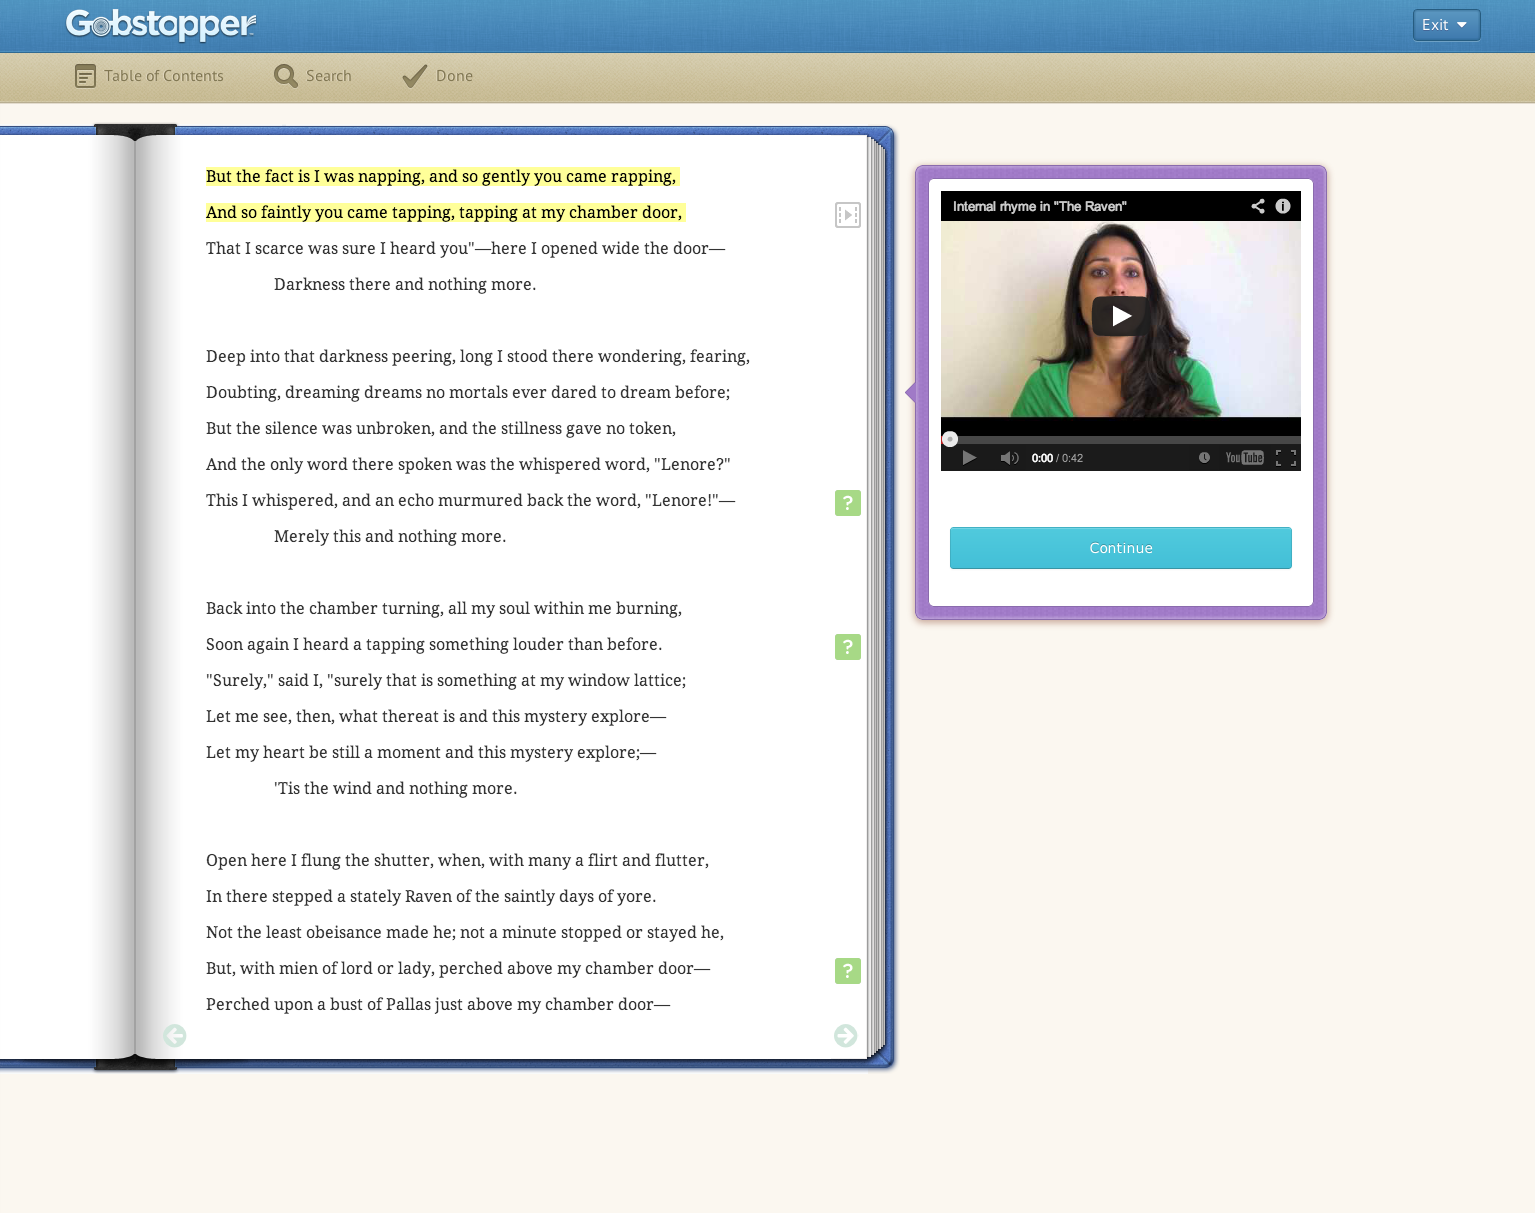1535x1213 pixels.
Task: Show video info via the info icon
Action: pos(1283,206)
